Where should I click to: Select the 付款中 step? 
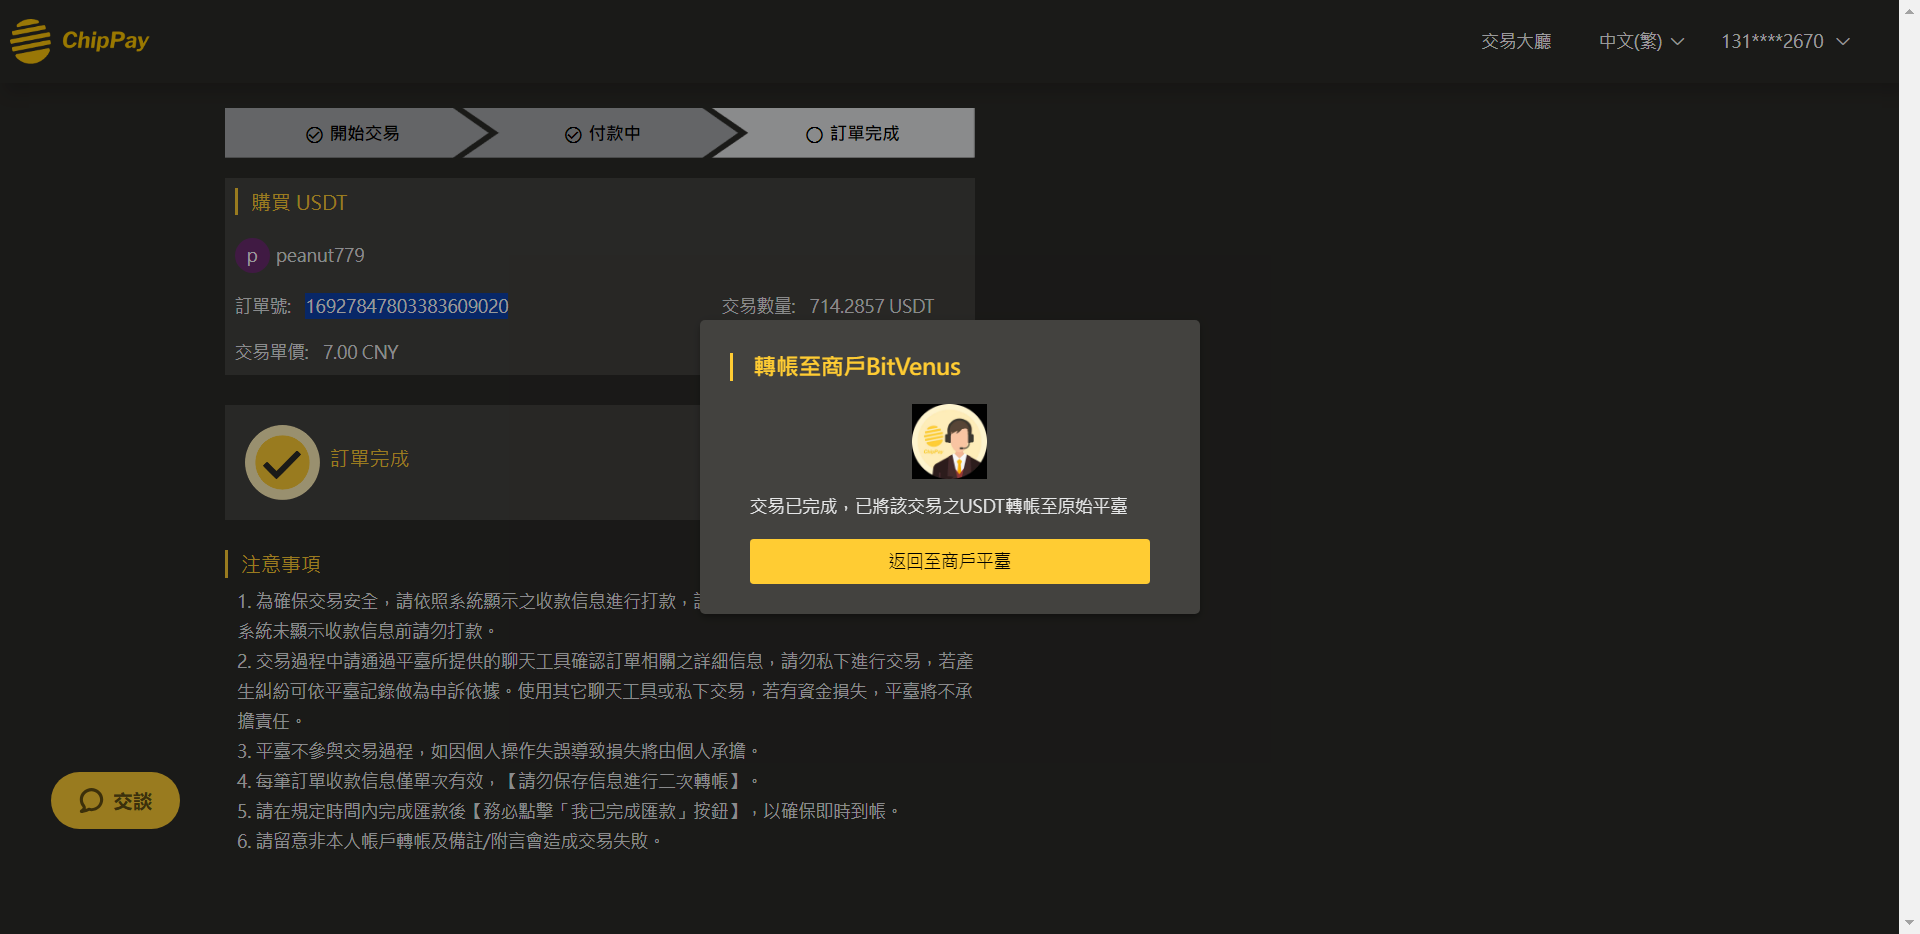pyautogui.click(x=602, y=133)
